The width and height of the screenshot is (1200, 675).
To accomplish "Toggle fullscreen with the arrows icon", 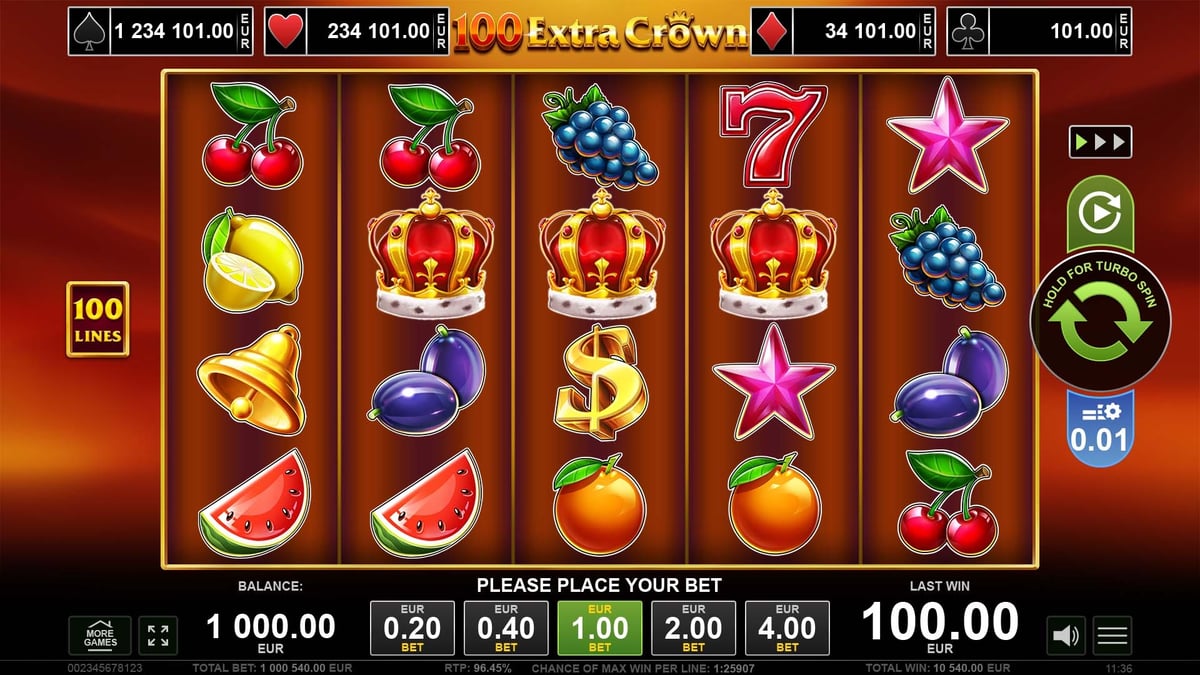I will click(x=158, y=635).
